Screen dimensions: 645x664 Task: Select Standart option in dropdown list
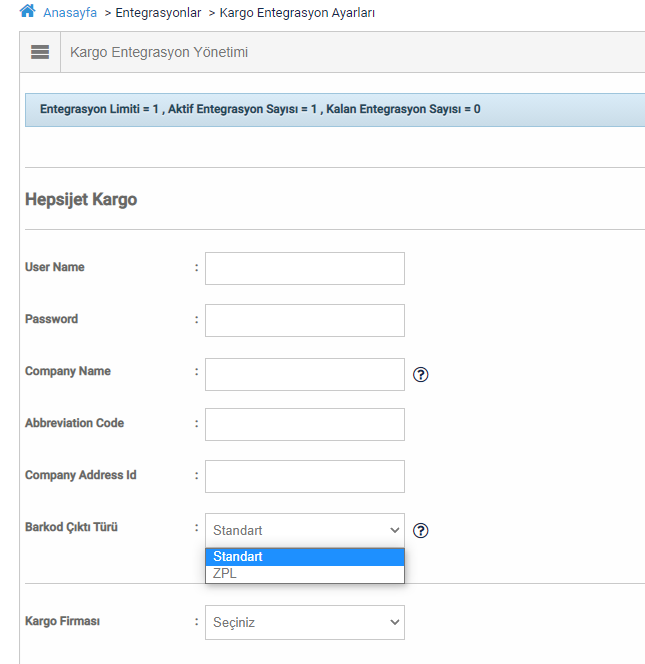click(x=305, y=557)
